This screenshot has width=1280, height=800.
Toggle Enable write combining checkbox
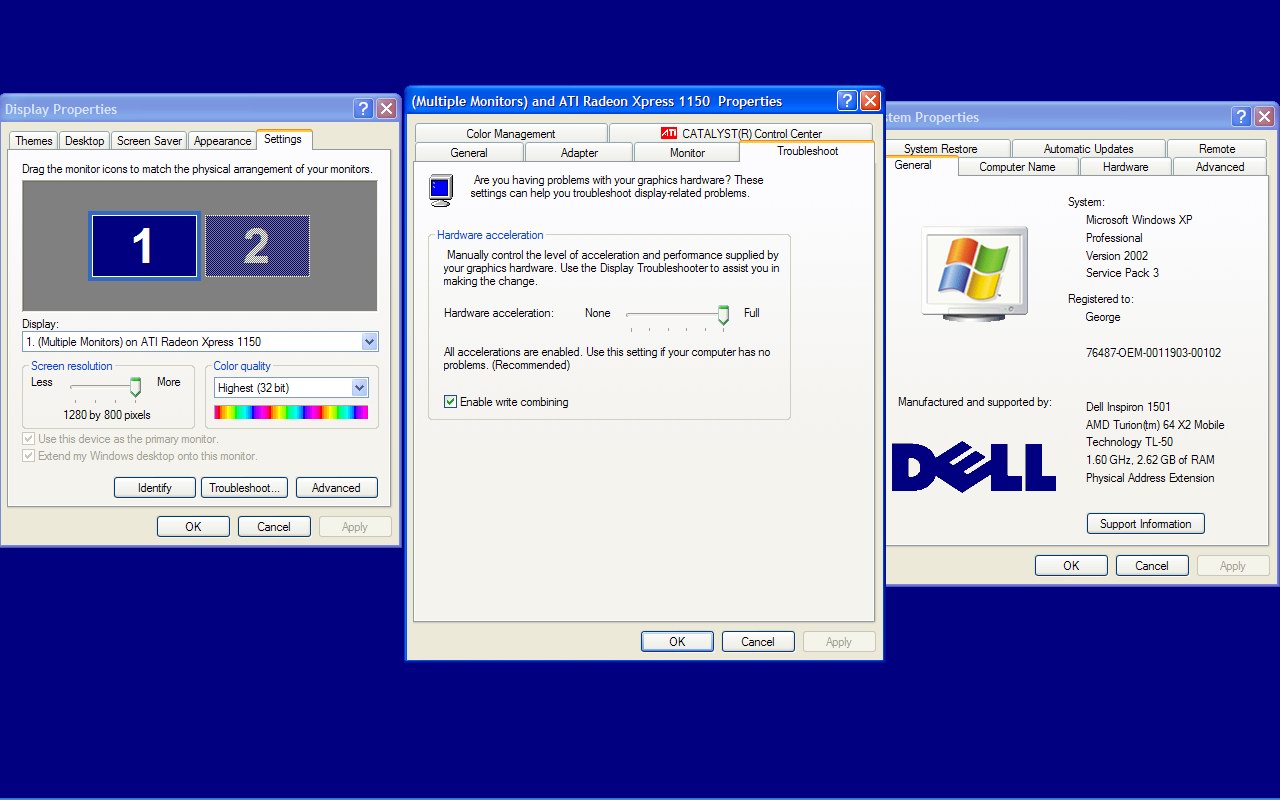coord(450,402)
